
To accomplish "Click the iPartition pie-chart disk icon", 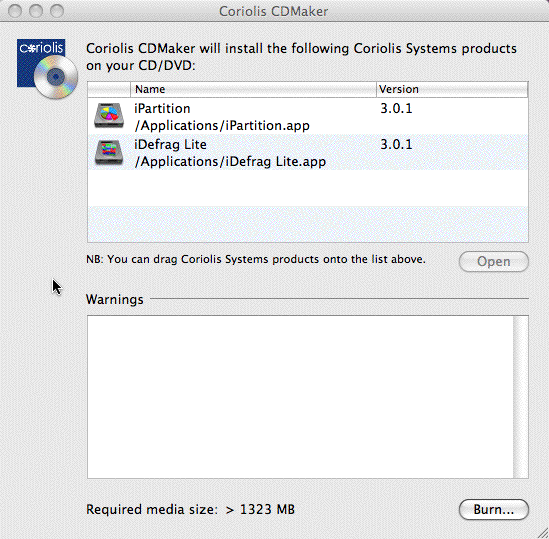I will tap(109, 116).
